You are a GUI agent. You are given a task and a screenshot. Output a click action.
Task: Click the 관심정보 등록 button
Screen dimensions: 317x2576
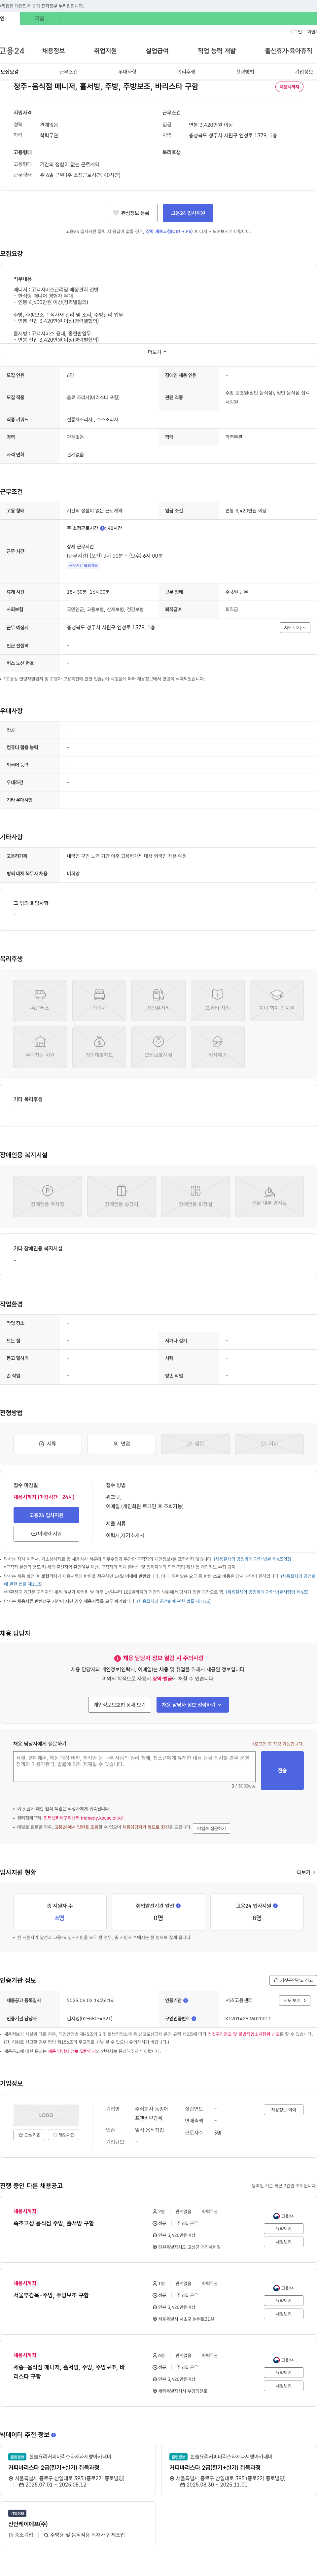tap(130, 213)
